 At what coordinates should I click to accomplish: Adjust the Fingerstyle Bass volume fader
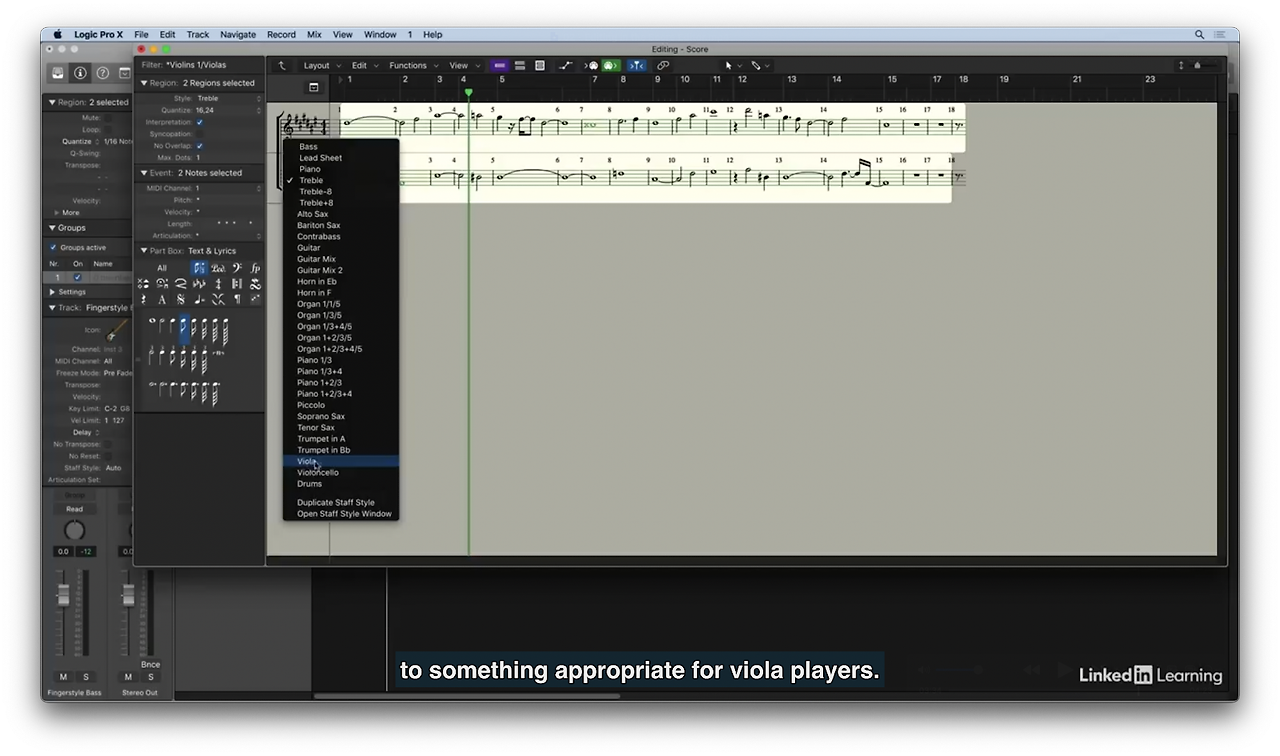(64, 595)
